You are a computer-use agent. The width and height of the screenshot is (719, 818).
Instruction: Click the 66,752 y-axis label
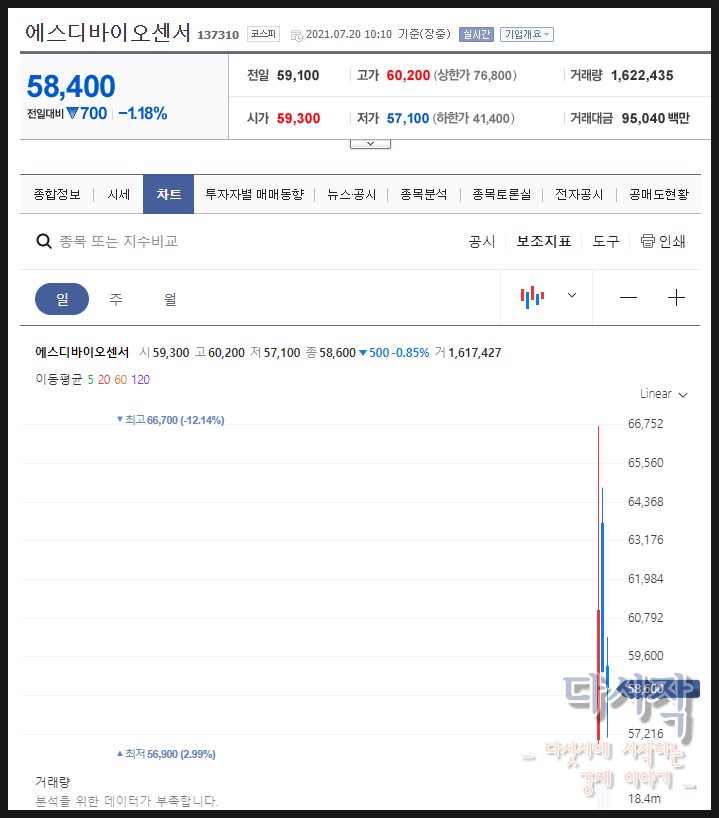tap(645, 424)
